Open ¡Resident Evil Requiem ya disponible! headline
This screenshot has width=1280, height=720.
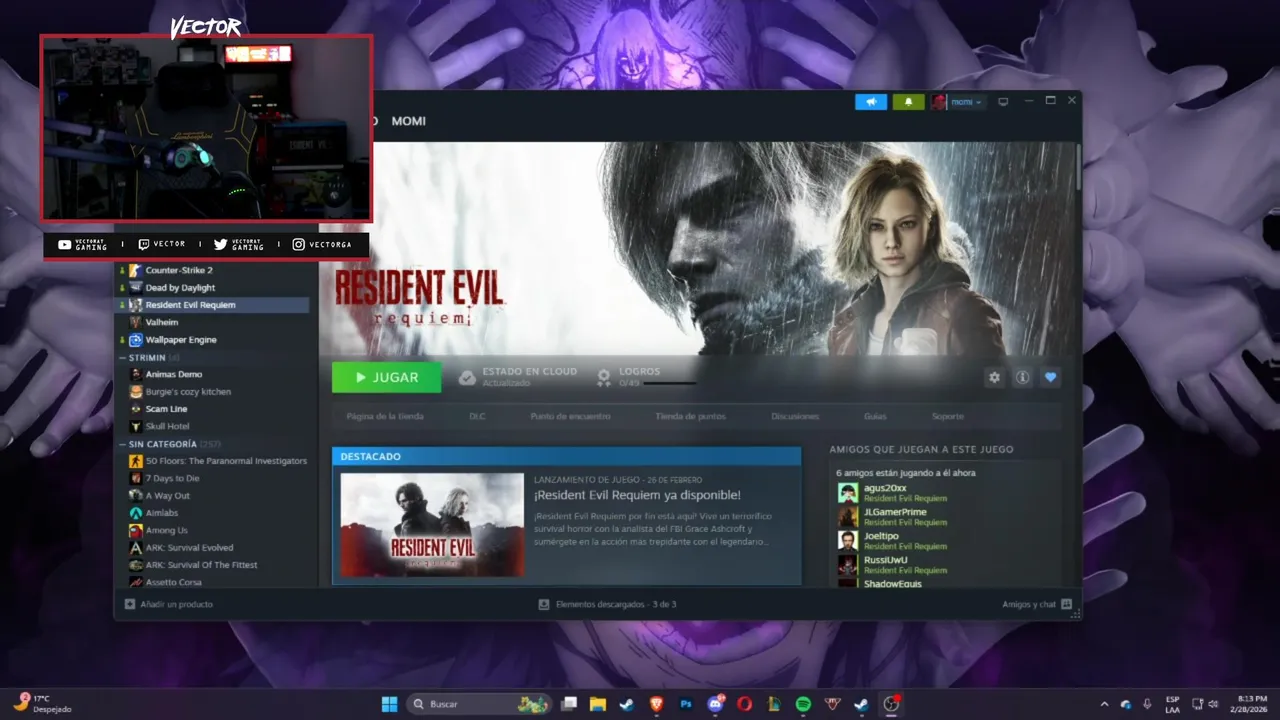pyautogui.click(x=637, y=495)
